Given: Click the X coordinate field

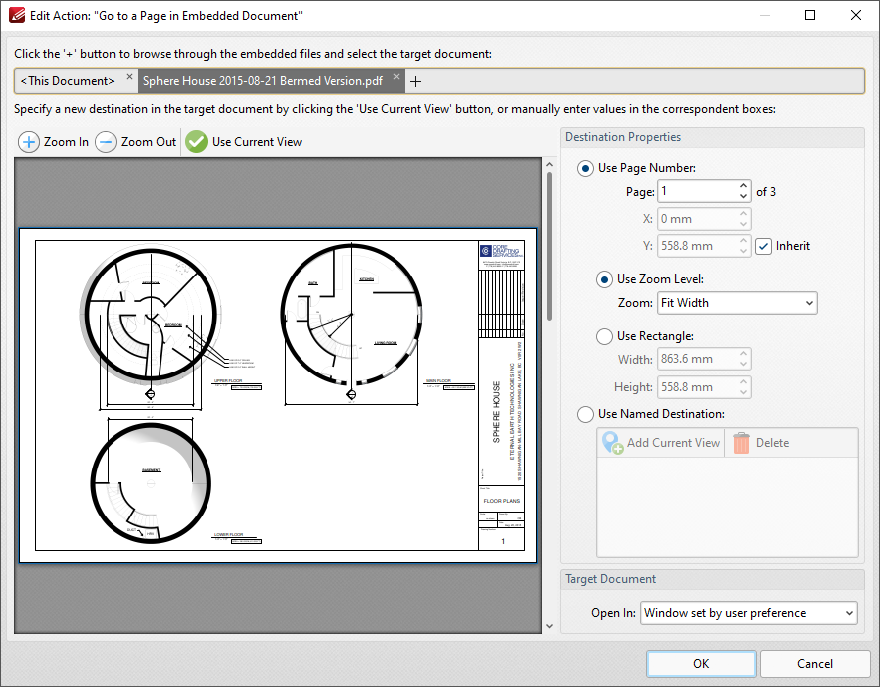Looking at the screenshot, I should point(697,219).
